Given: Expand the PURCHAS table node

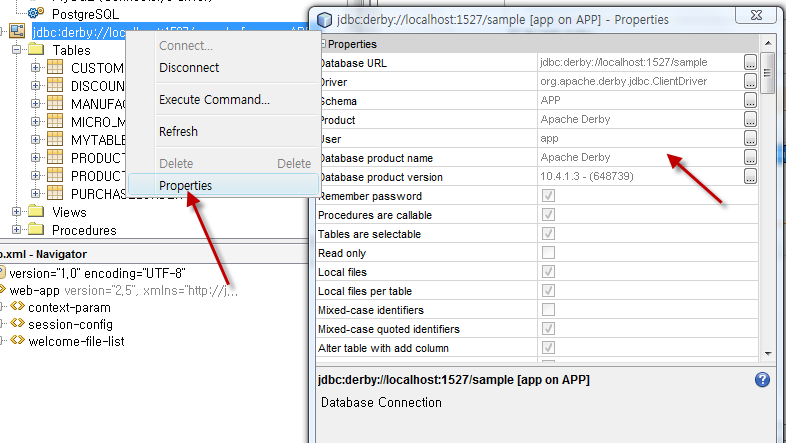Looking at the screenshot, I should tap(35, 193).
